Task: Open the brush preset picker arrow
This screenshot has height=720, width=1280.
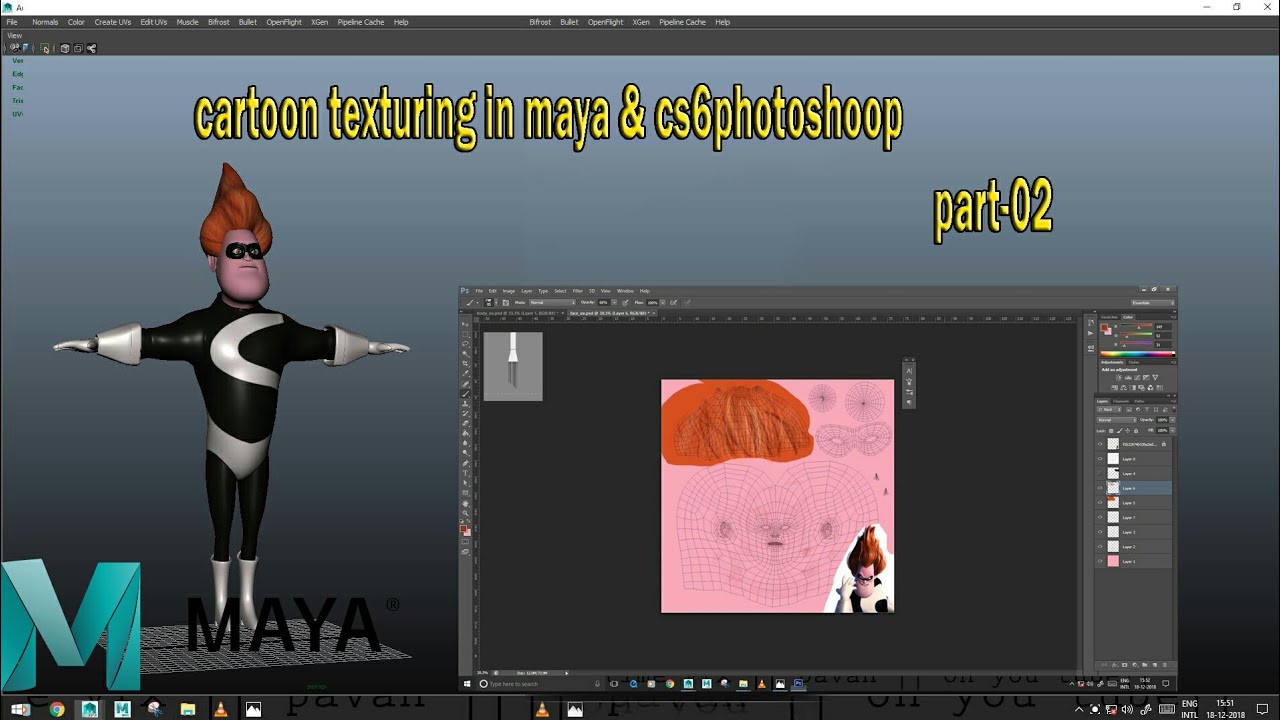Action: coord(496,303)
